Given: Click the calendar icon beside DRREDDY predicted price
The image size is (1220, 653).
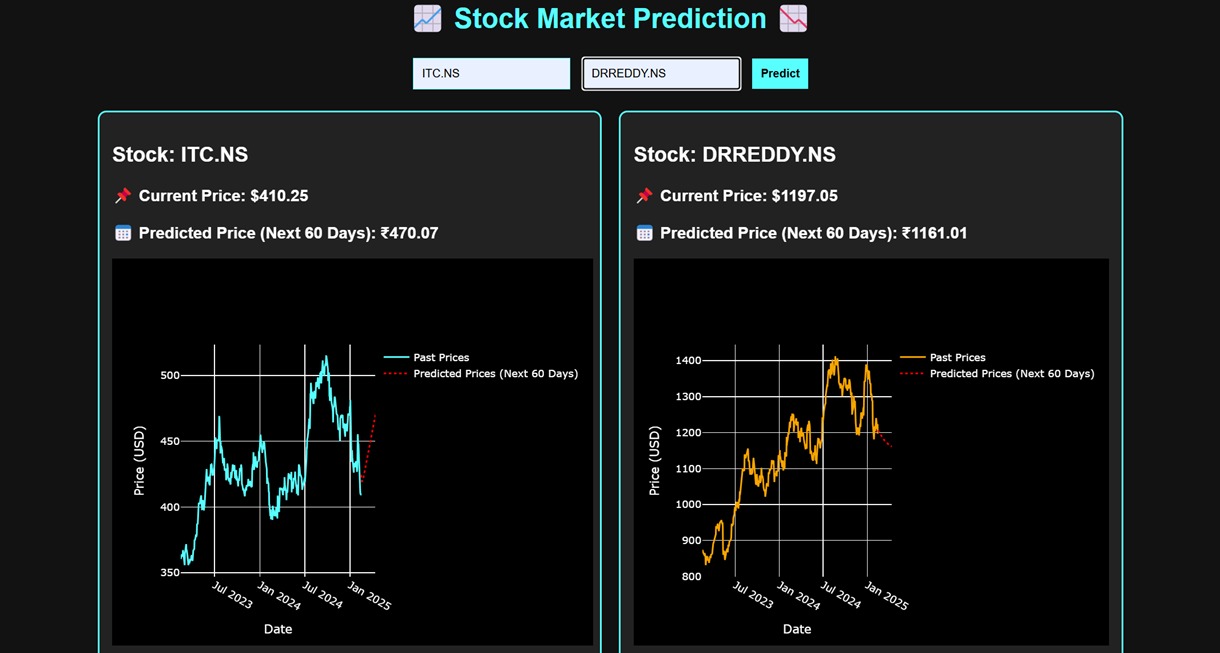Looking at the screenshot, I should 644,232.
